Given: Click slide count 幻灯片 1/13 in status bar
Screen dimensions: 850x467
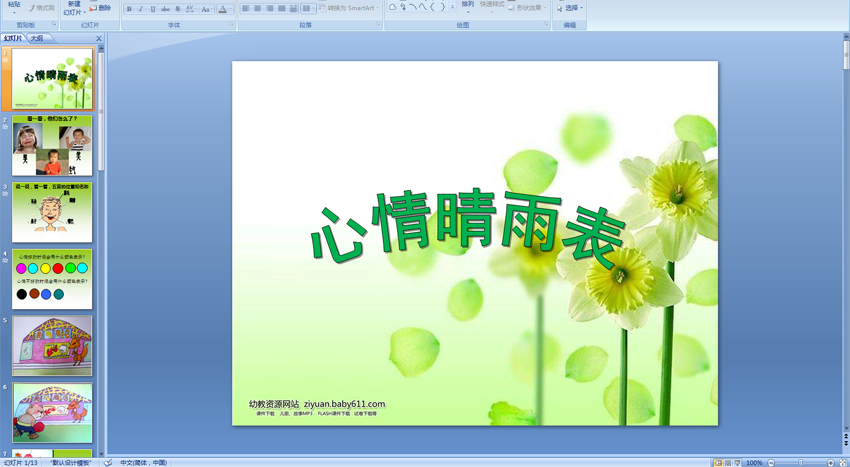Looking at the screenshot, I should pyautogui.click(x=20, y=463).
